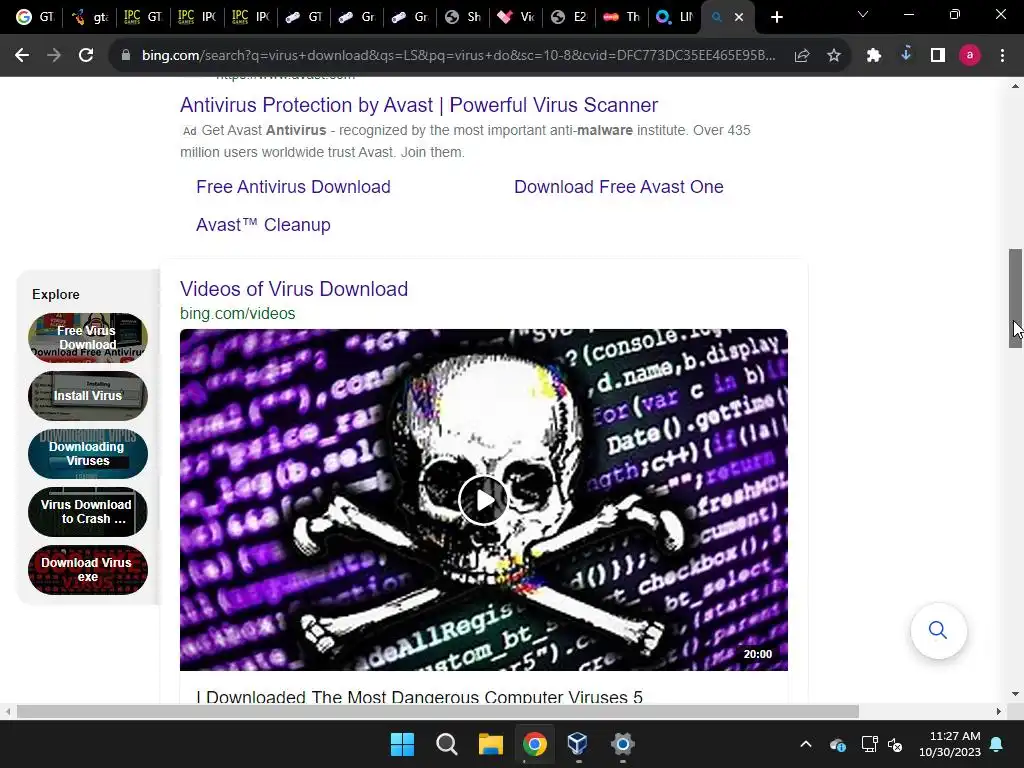
Task: Open Settings gear in taskbar
Action: pyautogui.click(x=622, y=744)
